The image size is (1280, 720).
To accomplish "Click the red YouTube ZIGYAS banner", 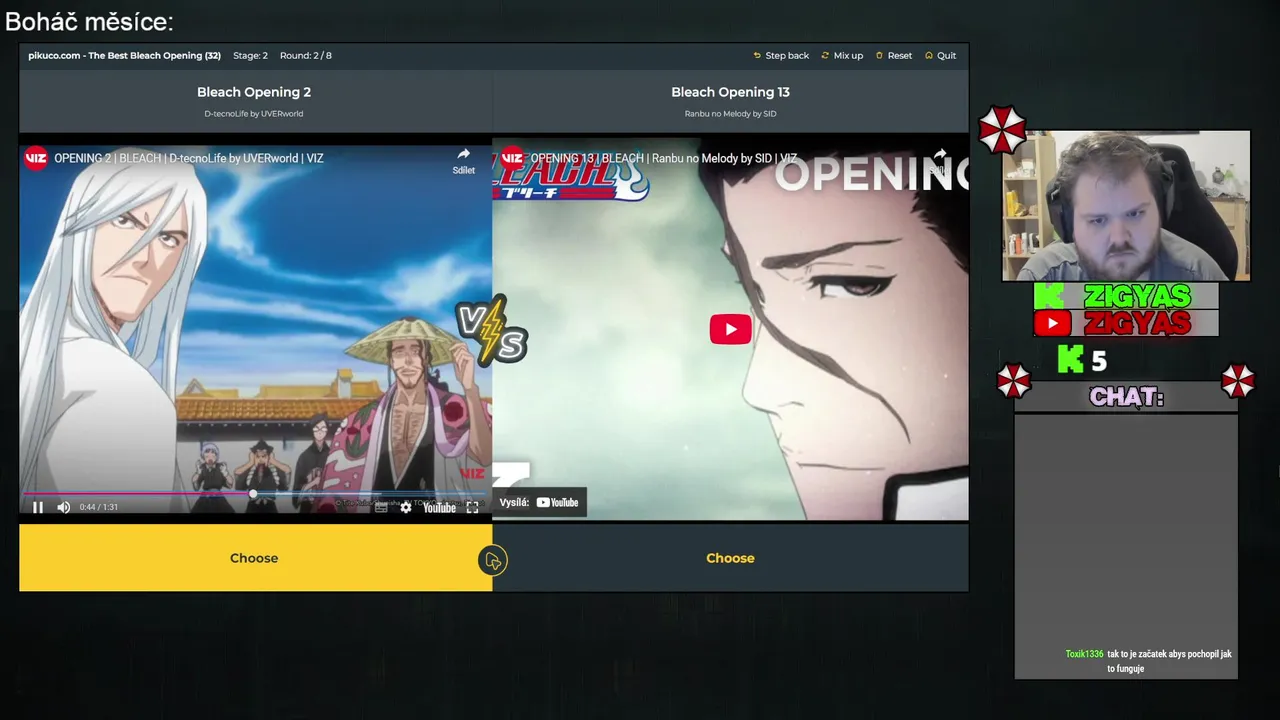I will [1126, 323].
